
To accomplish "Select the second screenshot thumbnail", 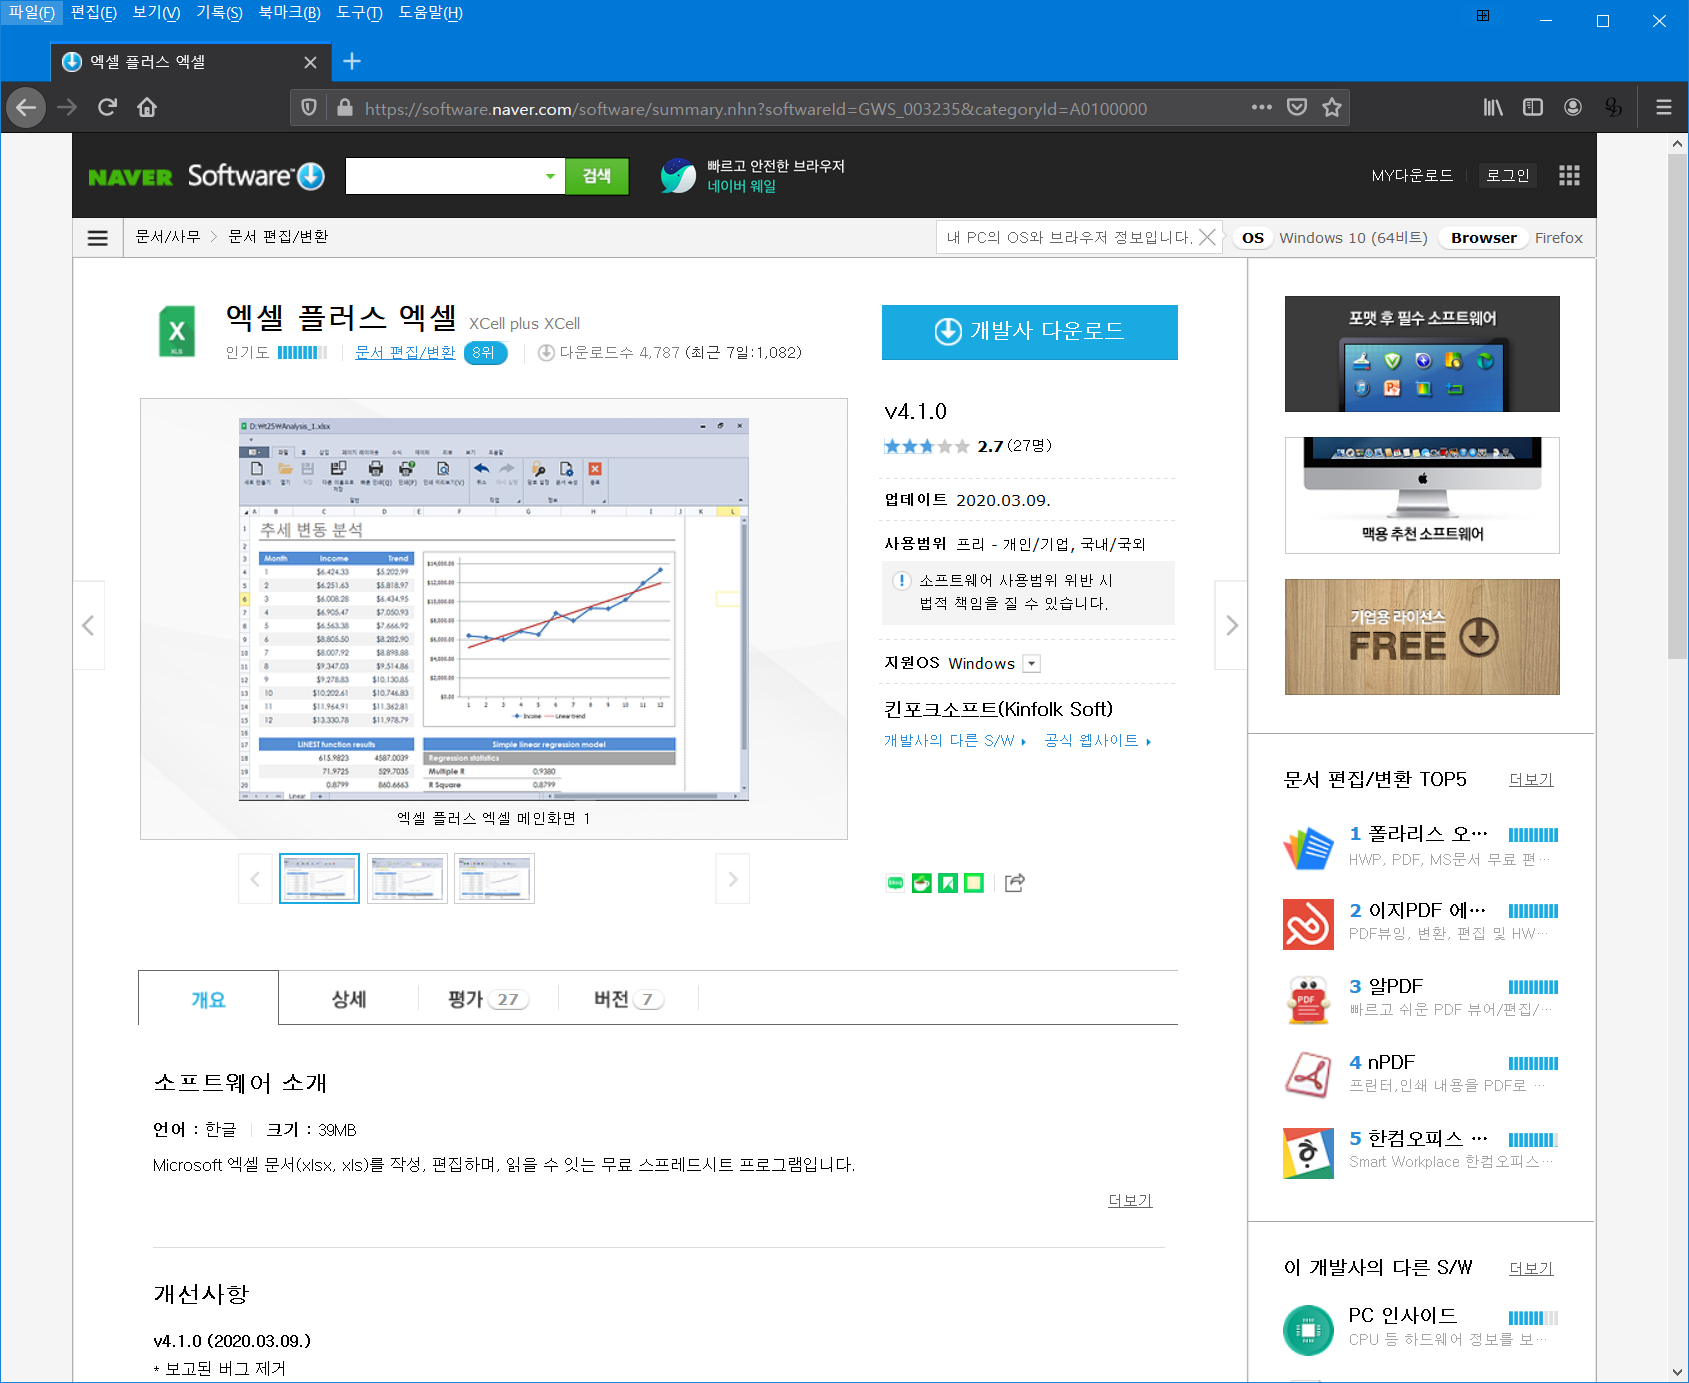I will click(x=407, y=879).
